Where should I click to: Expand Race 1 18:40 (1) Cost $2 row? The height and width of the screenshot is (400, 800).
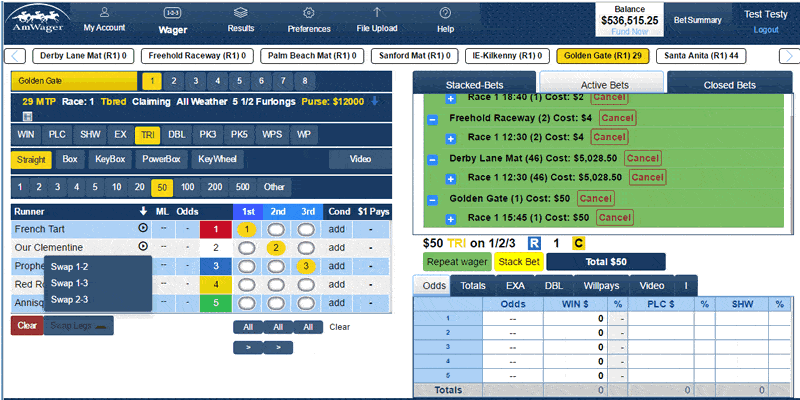click(x=451, y=98)
